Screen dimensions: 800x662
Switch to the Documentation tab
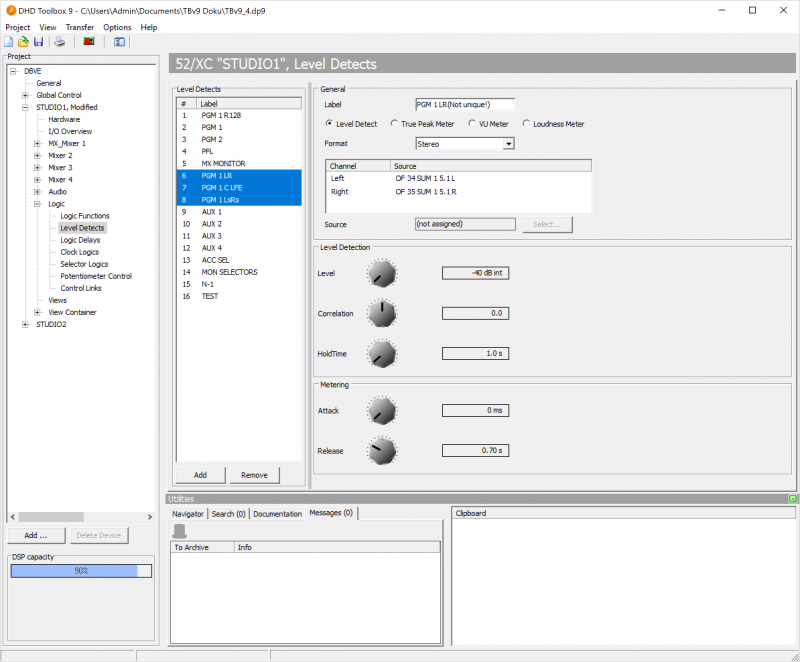tap(277, 513)
